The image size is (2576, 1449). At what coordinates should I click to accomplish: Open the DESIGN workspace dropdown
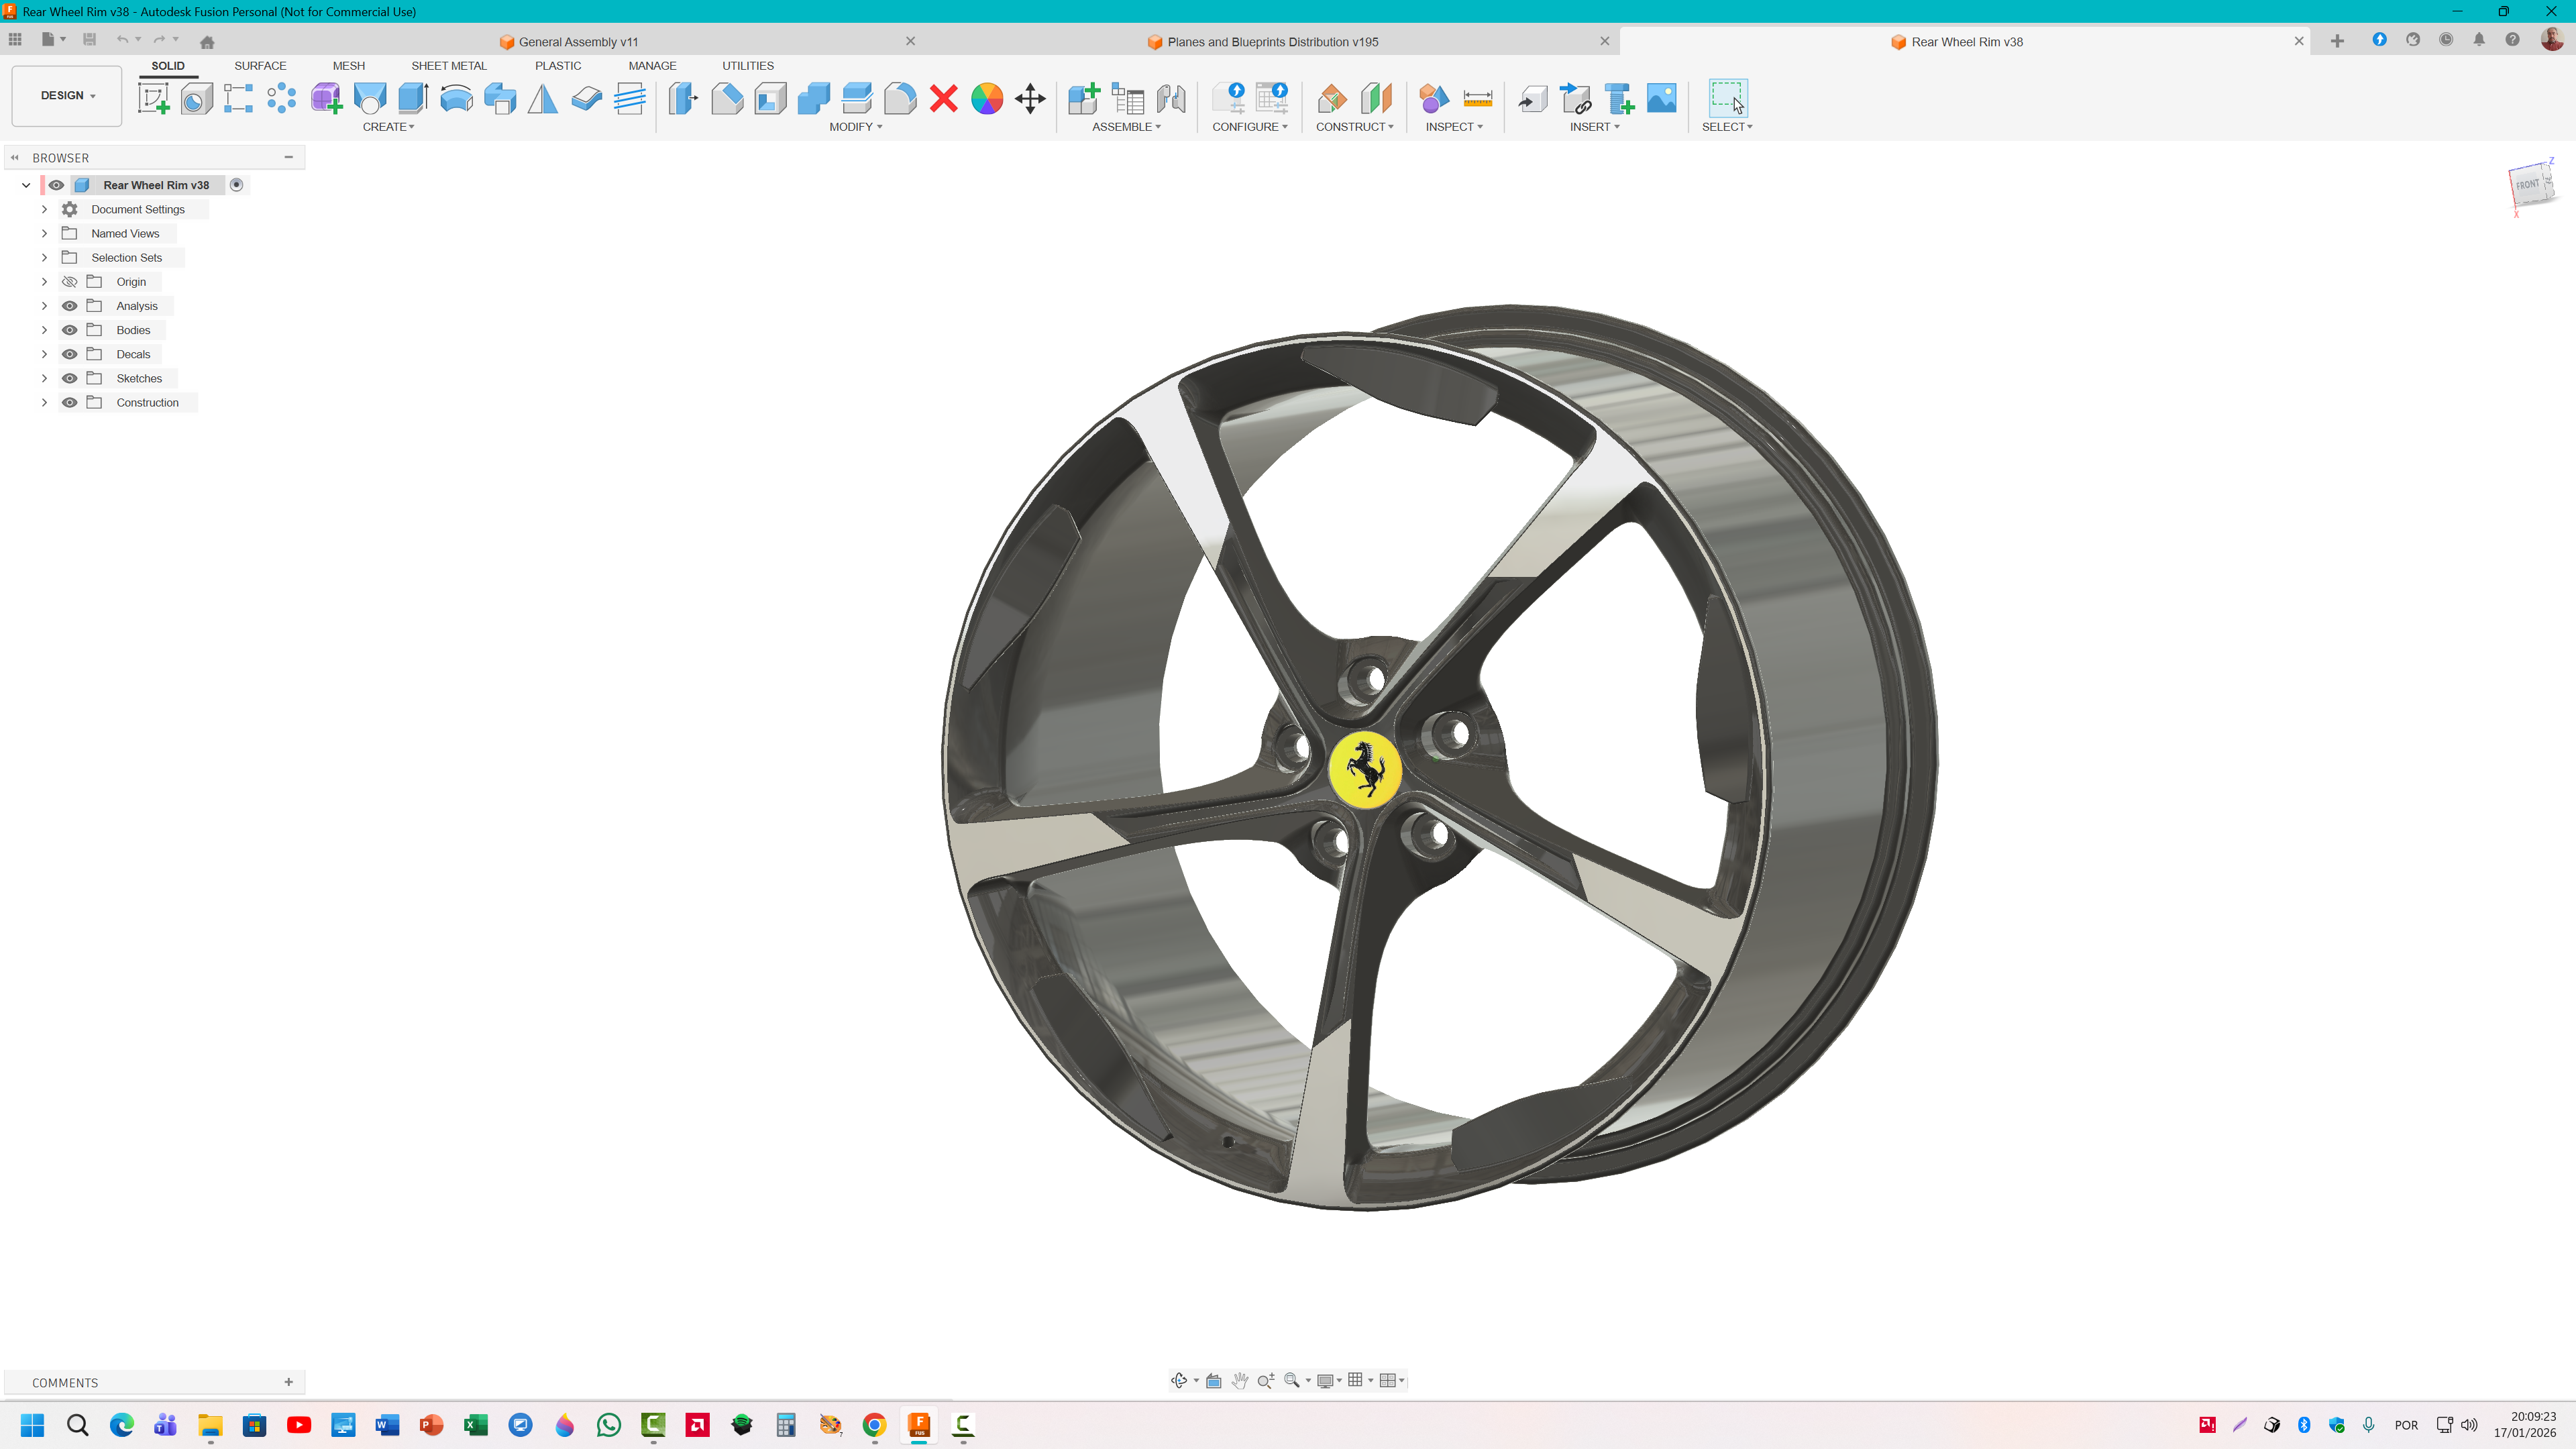click(67, 96)
